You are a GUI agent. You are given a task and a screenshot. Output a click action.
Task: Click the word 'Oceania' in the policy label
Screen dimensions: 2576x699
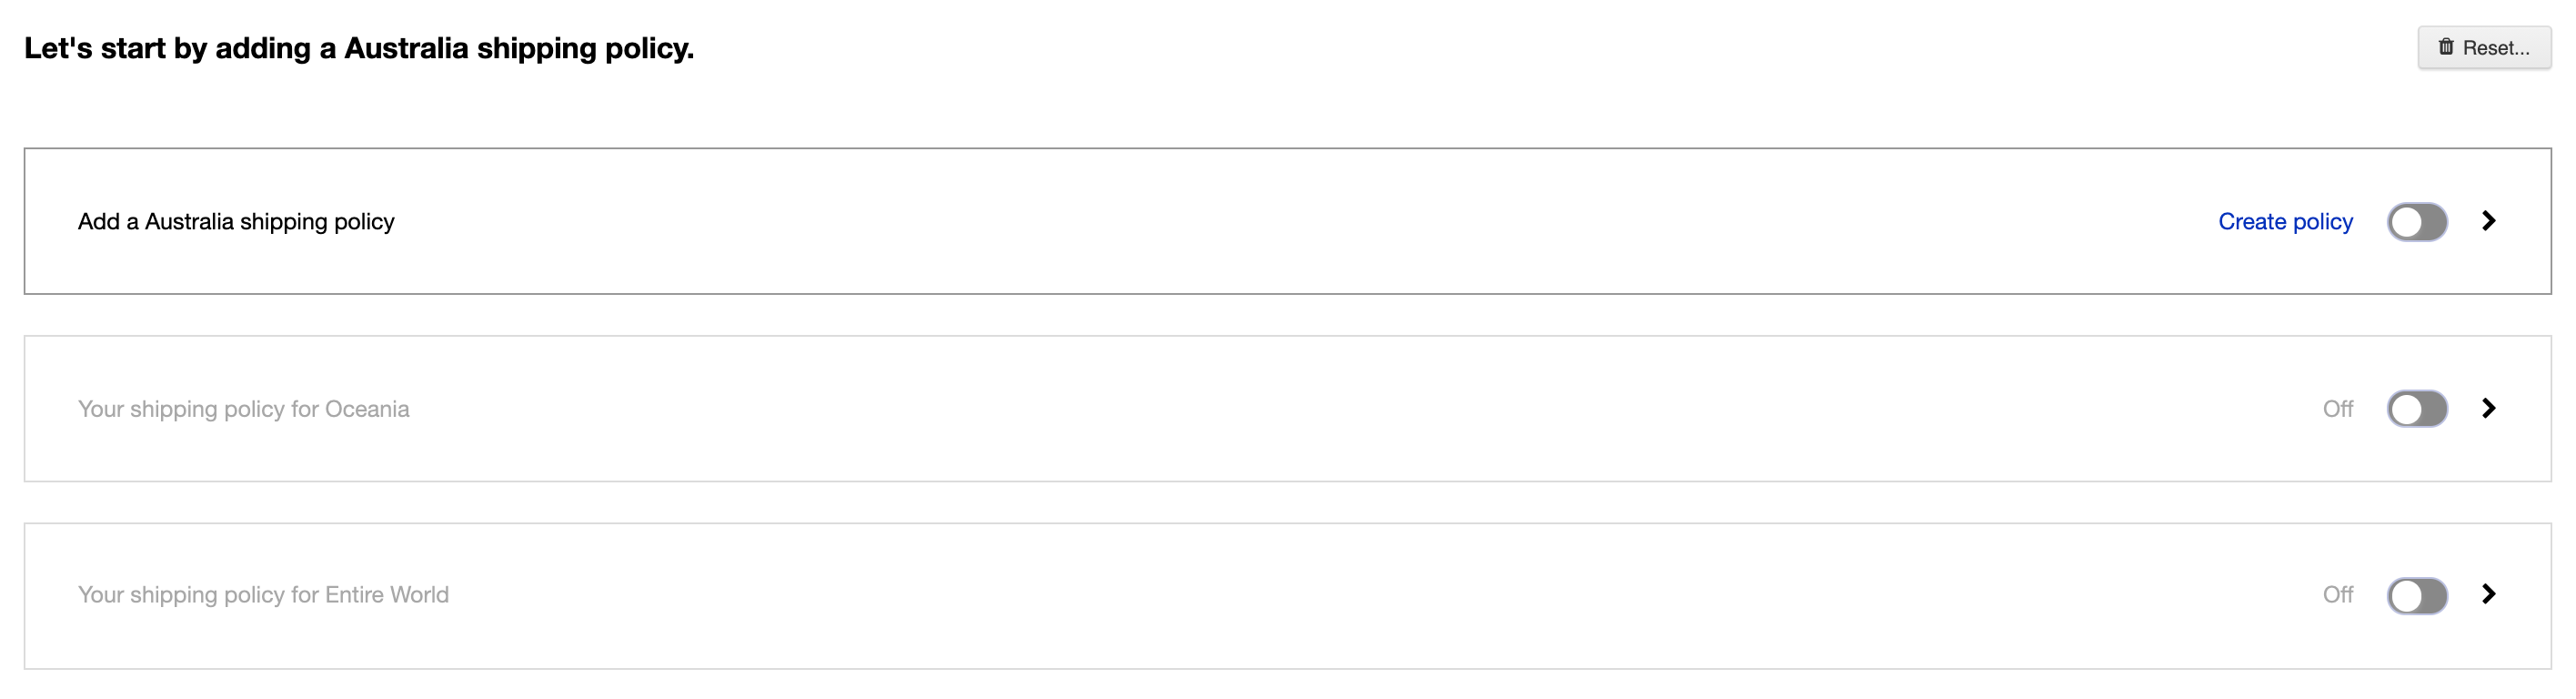point(367,409)
